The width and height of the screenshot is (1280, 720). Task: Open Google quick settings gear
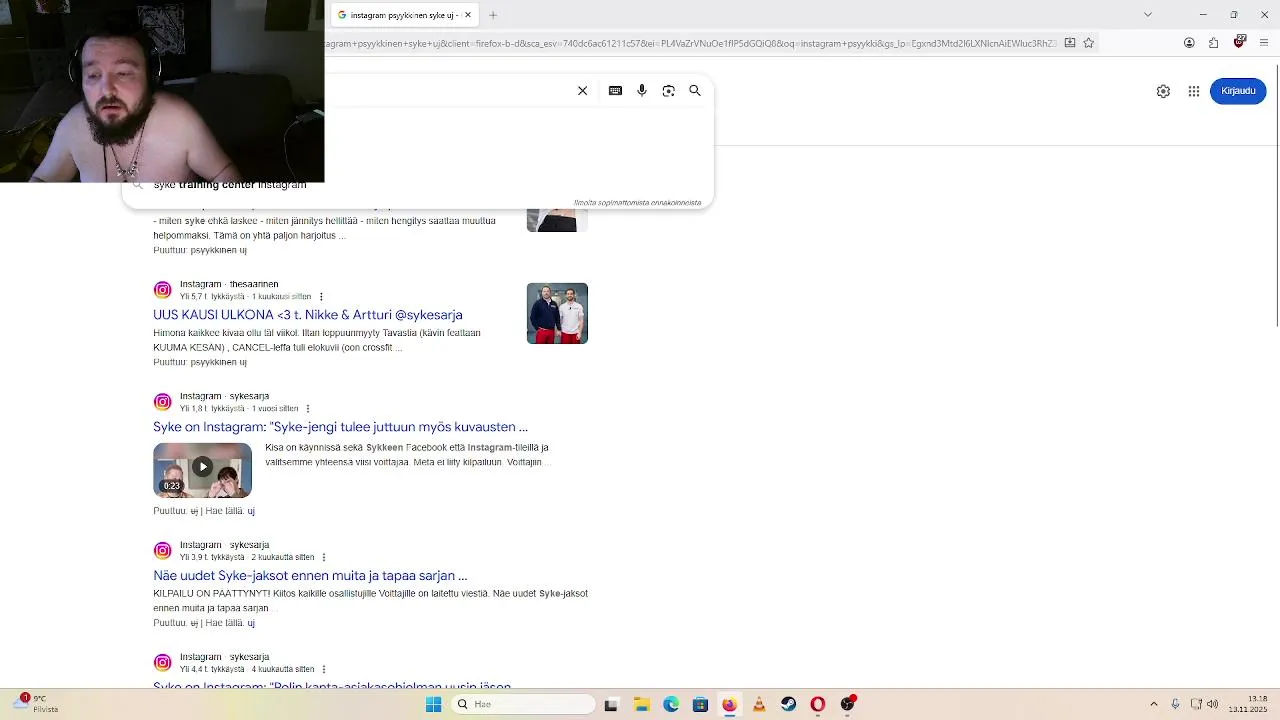pyautogui.click(x=1163, y=91)
